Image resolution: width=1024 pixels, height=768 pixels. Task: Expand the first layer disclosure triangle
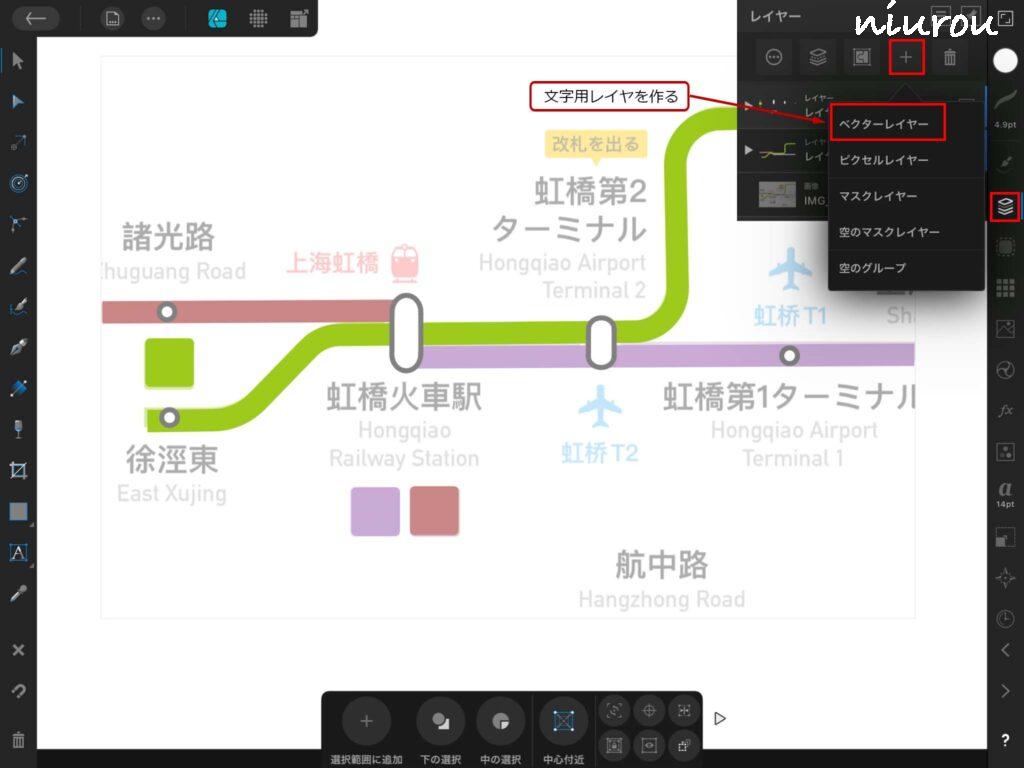[747, 106]
